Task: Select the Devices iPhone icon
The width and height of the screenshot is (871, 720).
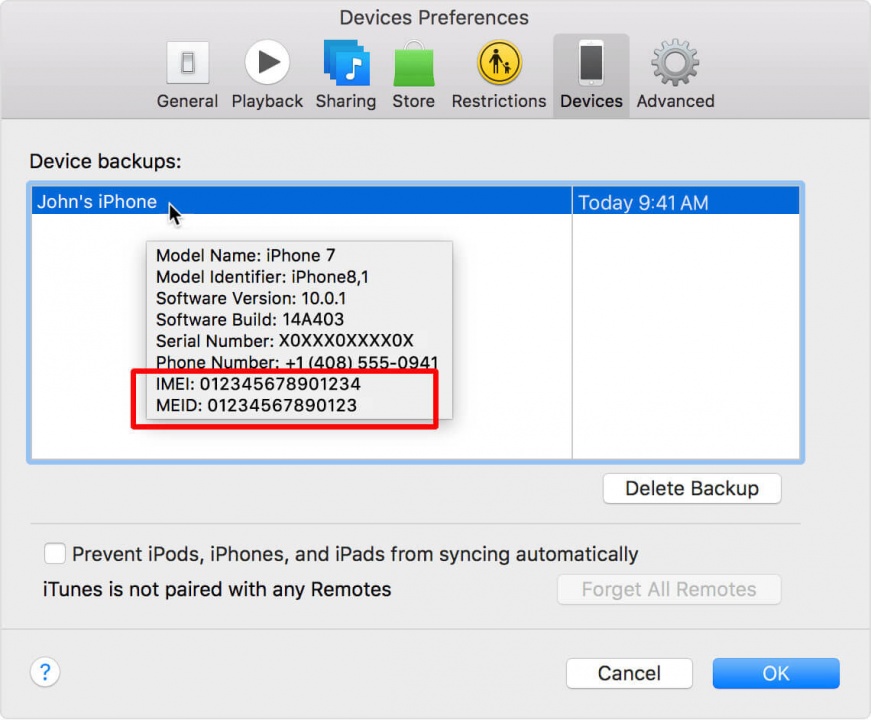Action: coord(591,62)
